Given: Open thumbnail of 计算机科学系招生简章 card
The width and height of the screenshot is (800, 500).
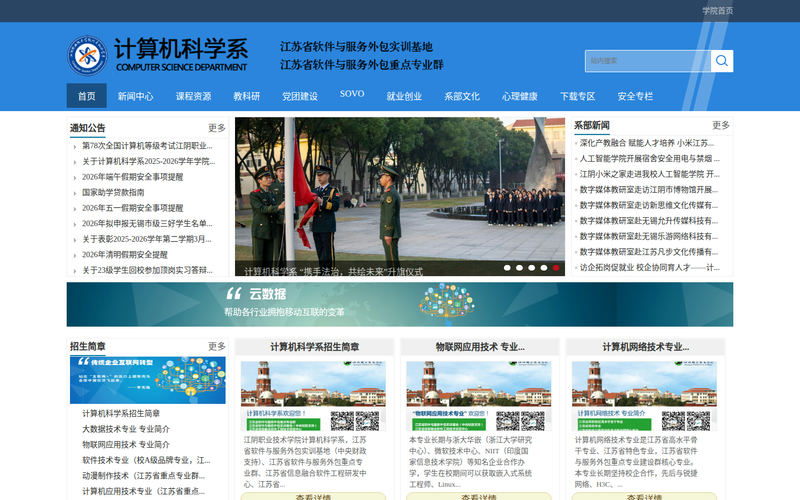Looking at the screenshot, I should 313,396.
